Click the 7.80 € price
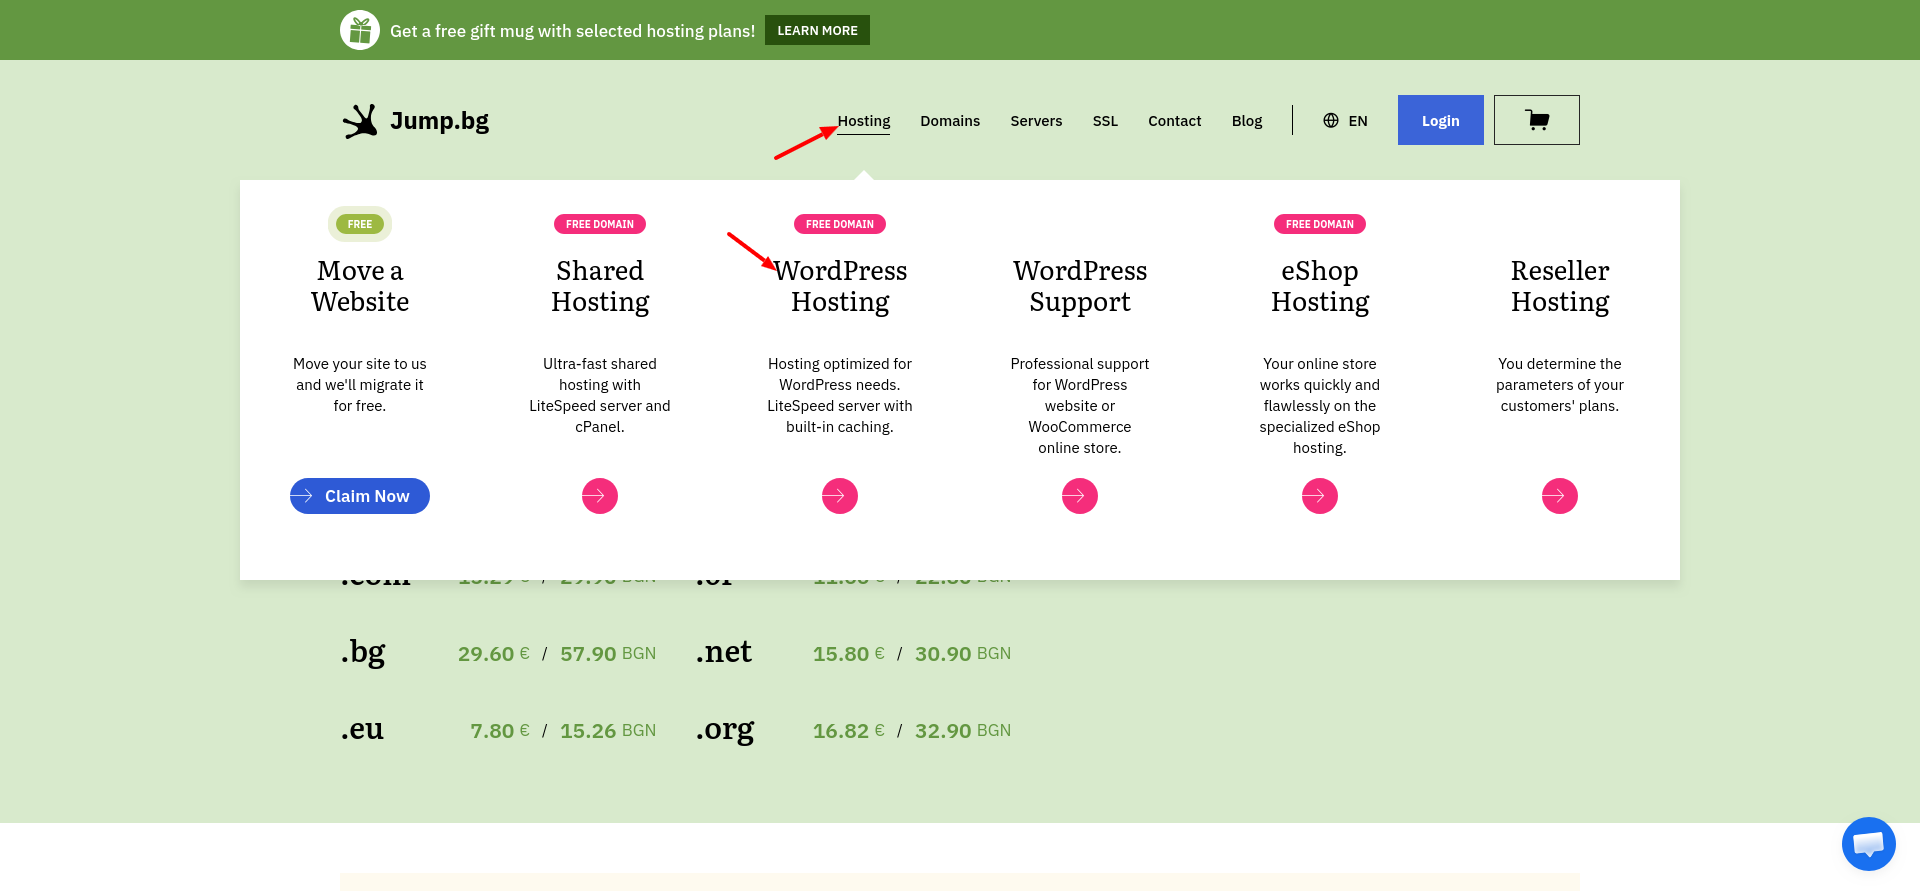This screenshot has height=891, width=1920. pyautogui.click(x=500, y=731)
